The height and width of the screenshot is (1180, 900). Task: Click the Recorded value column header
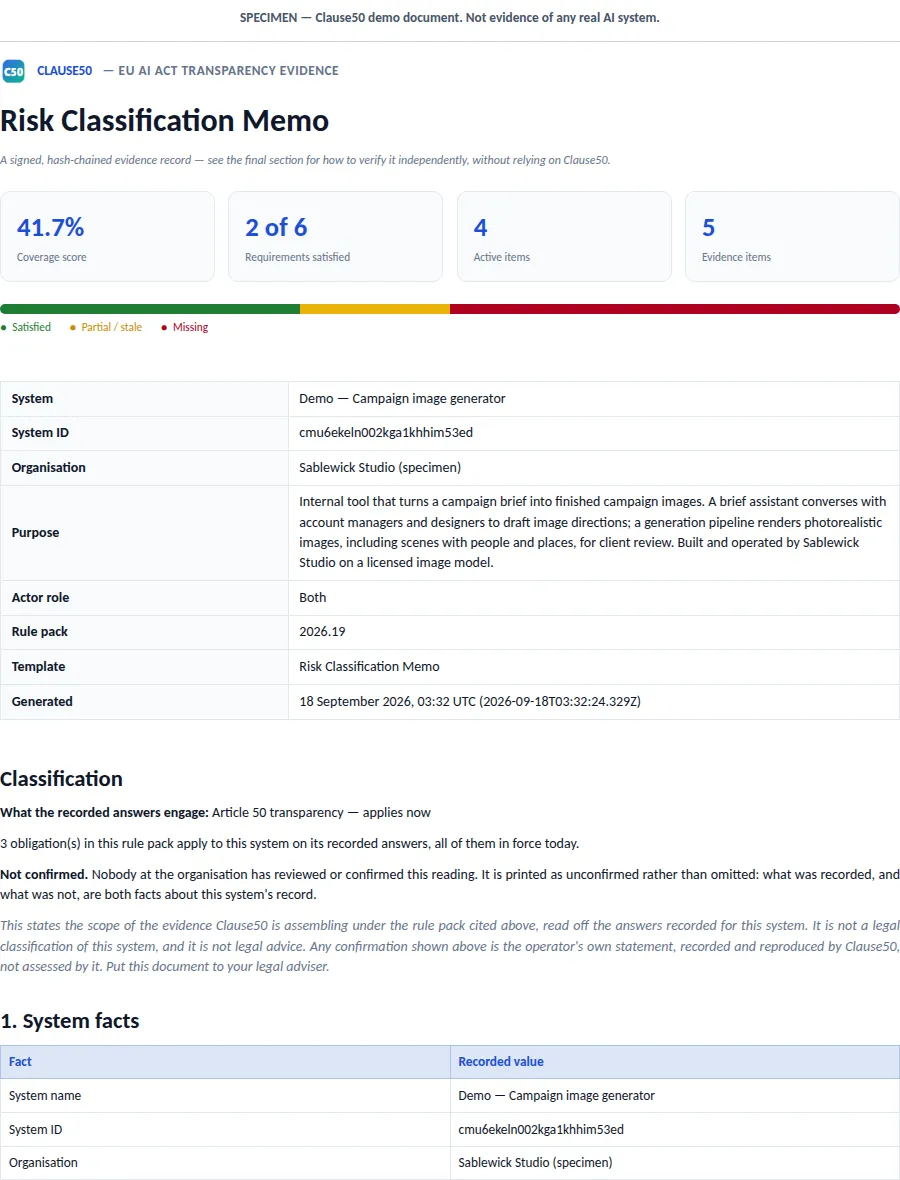pyautogui.click(x=500, y=1062)
